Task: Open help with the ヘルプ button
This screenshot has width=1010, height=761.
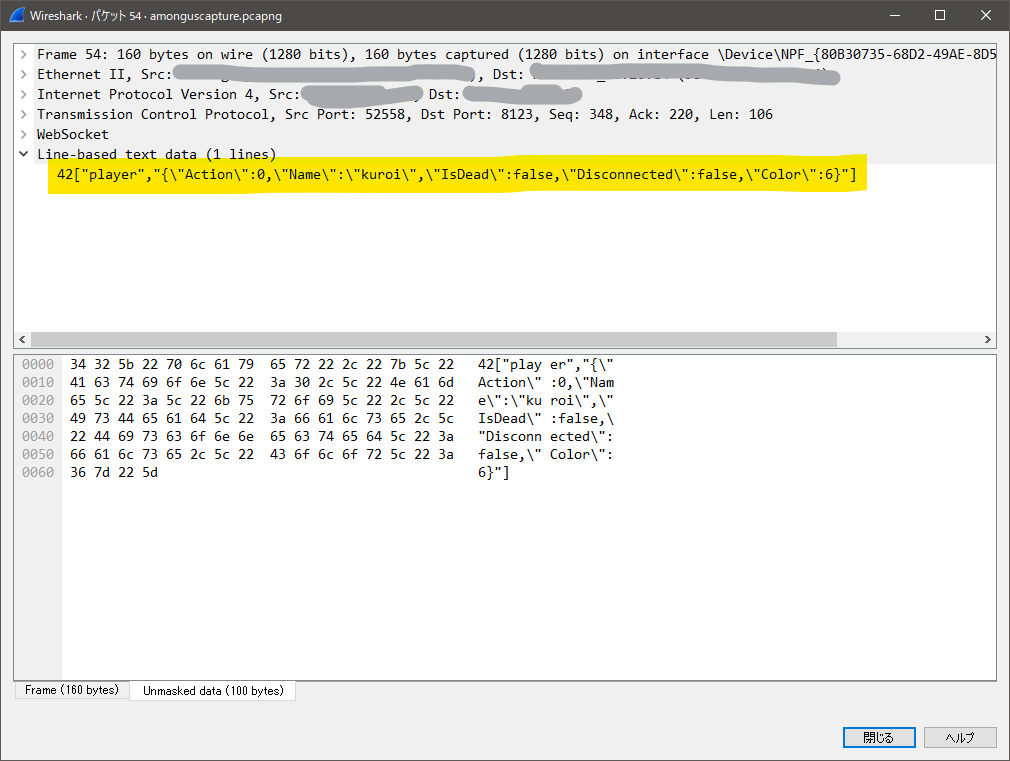Action: pyautogui.click(x=960, y=737)
